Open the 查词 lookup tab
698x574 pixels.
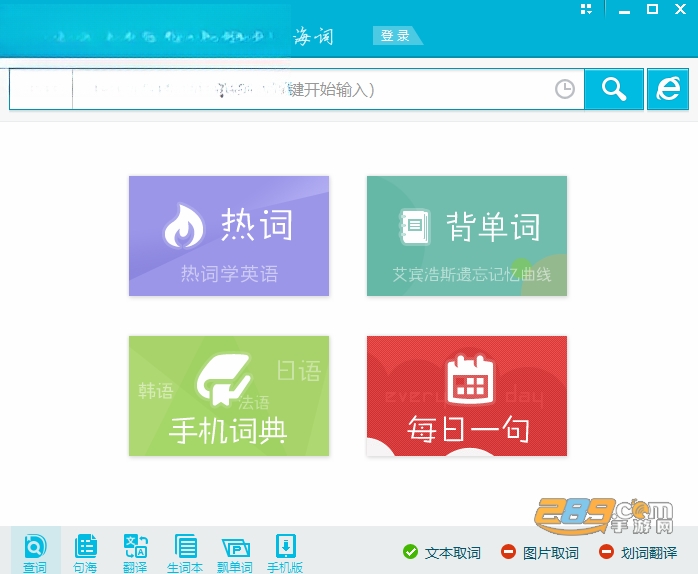[x=36, y=552]
